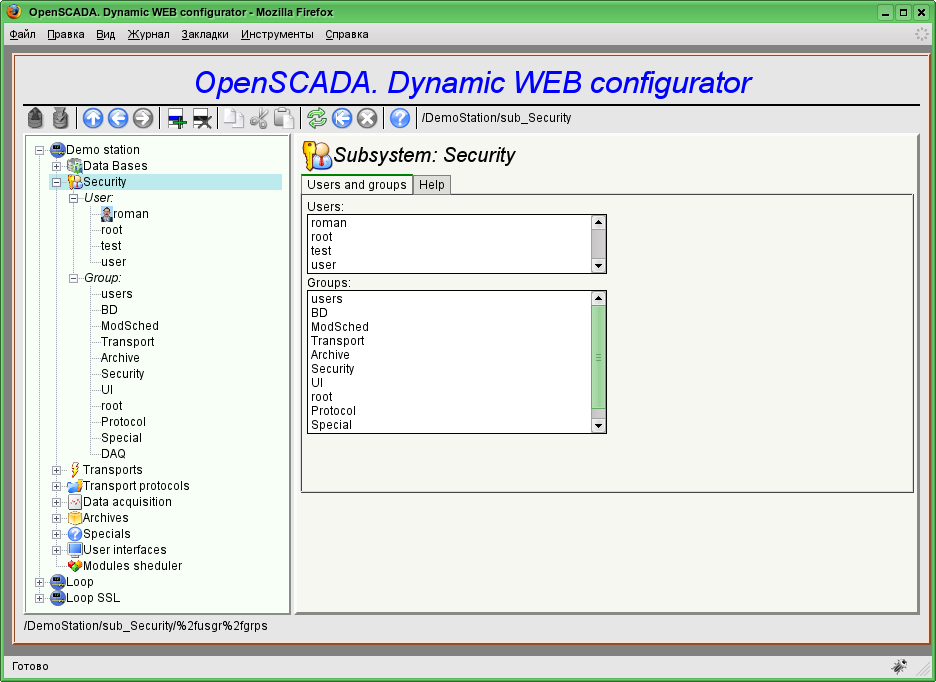Click the roman user avatar icon

(x=107, y=214)
